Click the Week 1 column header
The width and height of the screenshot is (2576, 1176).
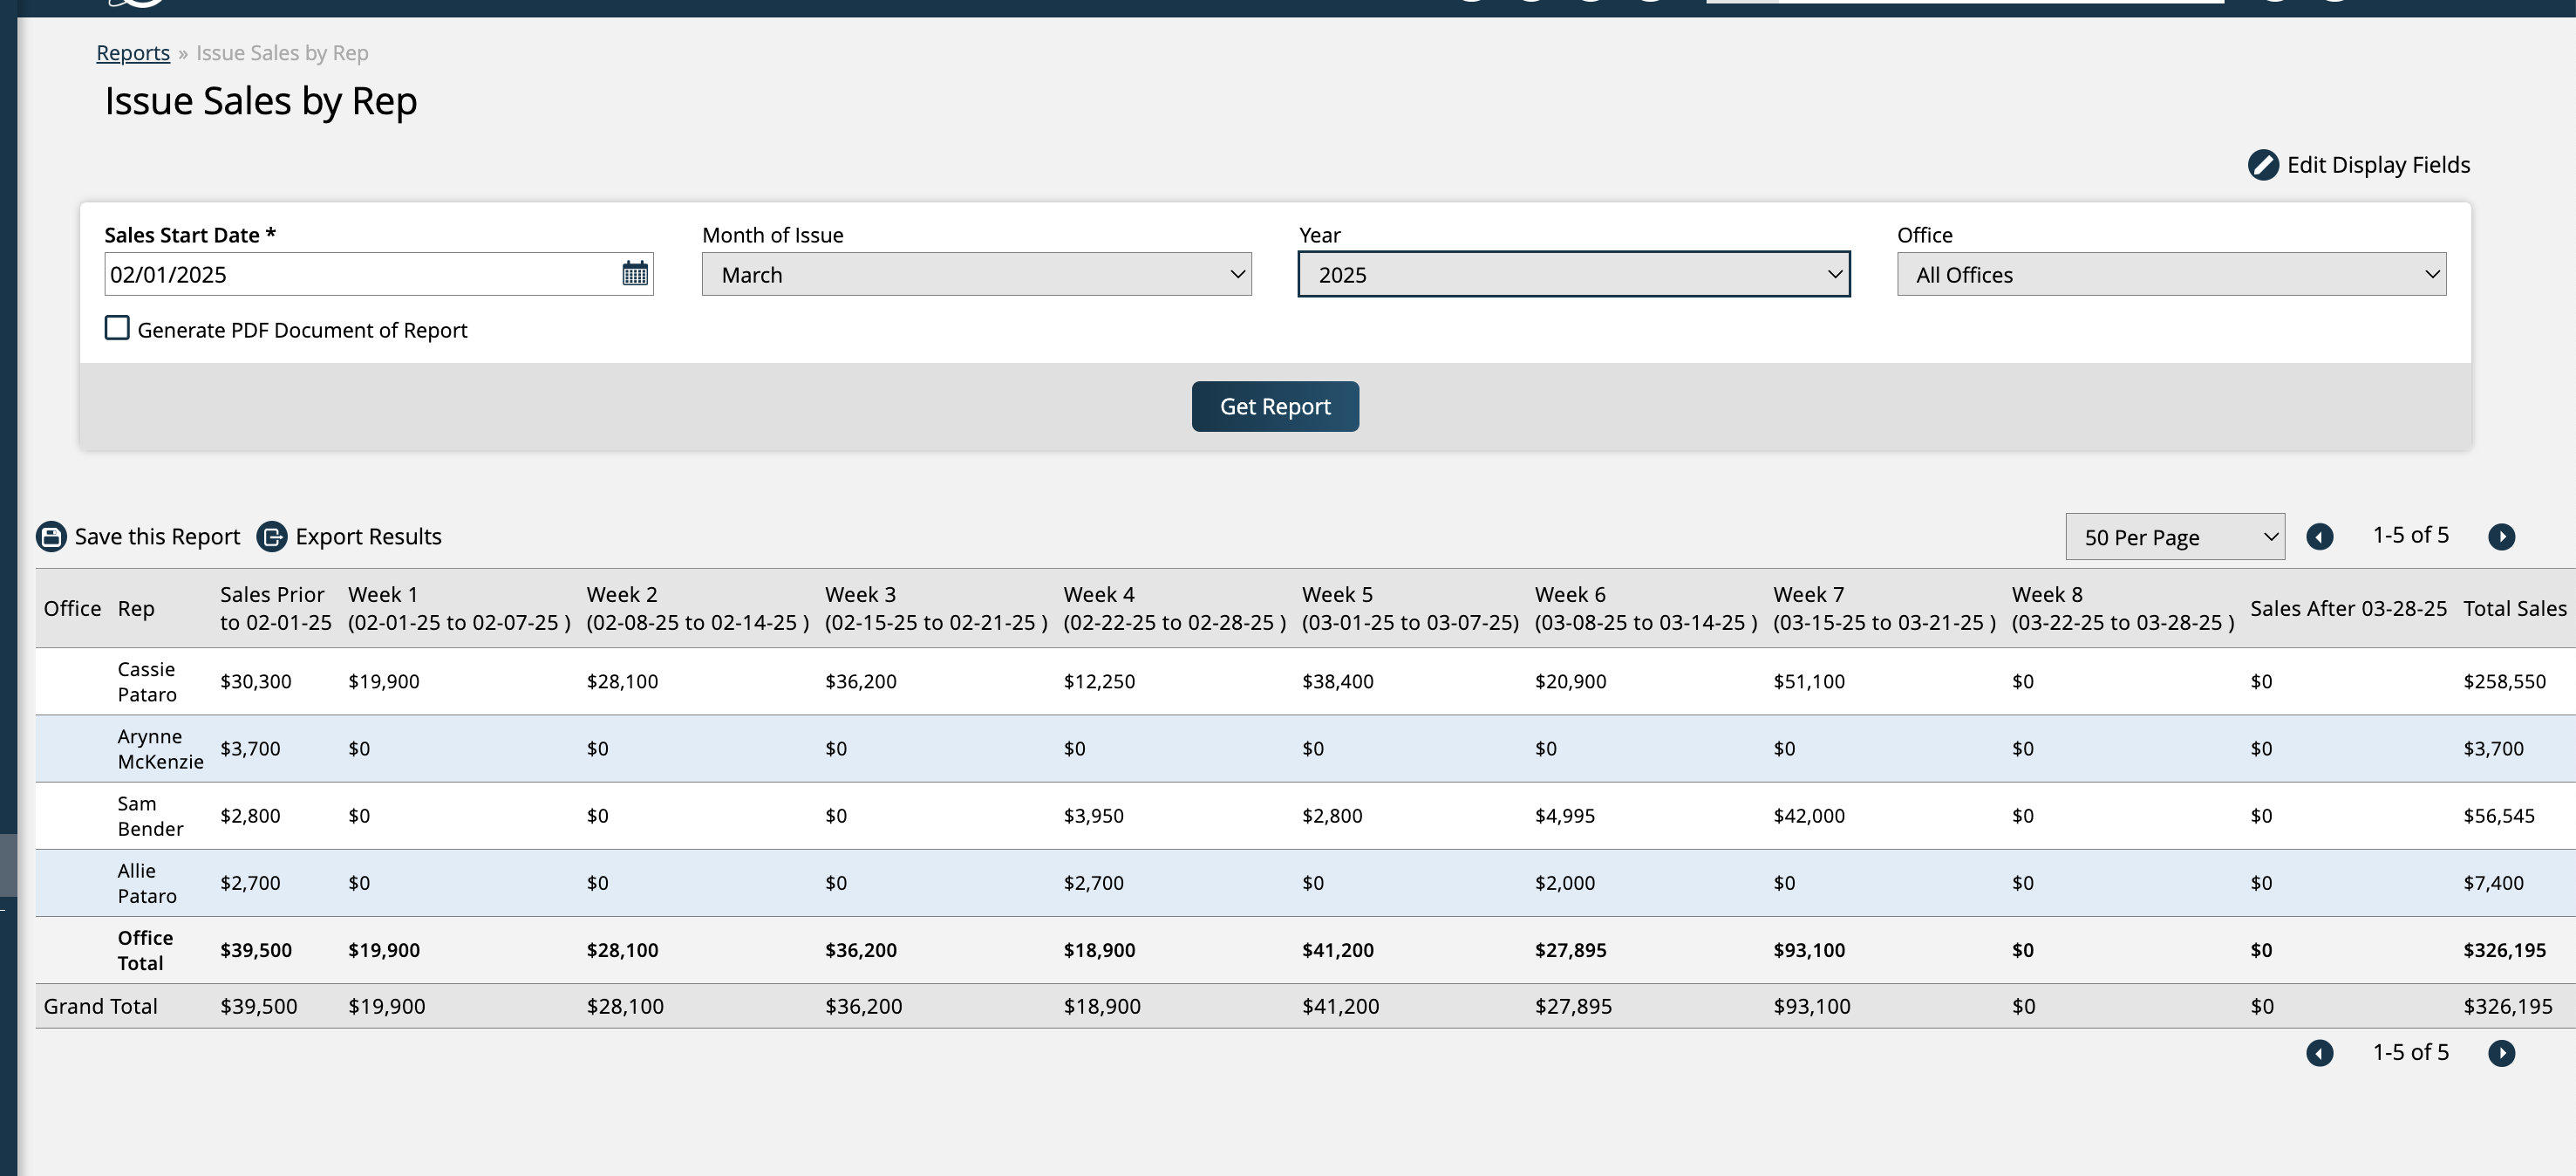click(459, 608)
